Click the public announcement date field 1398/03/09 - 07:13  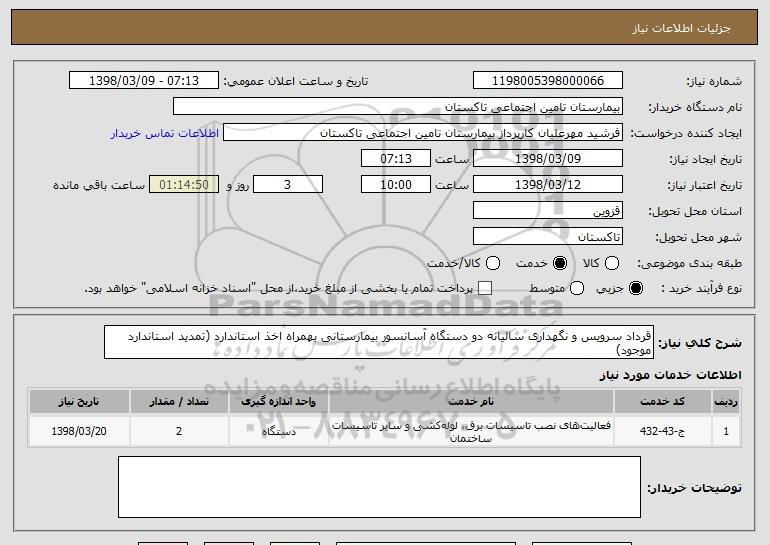144,81
